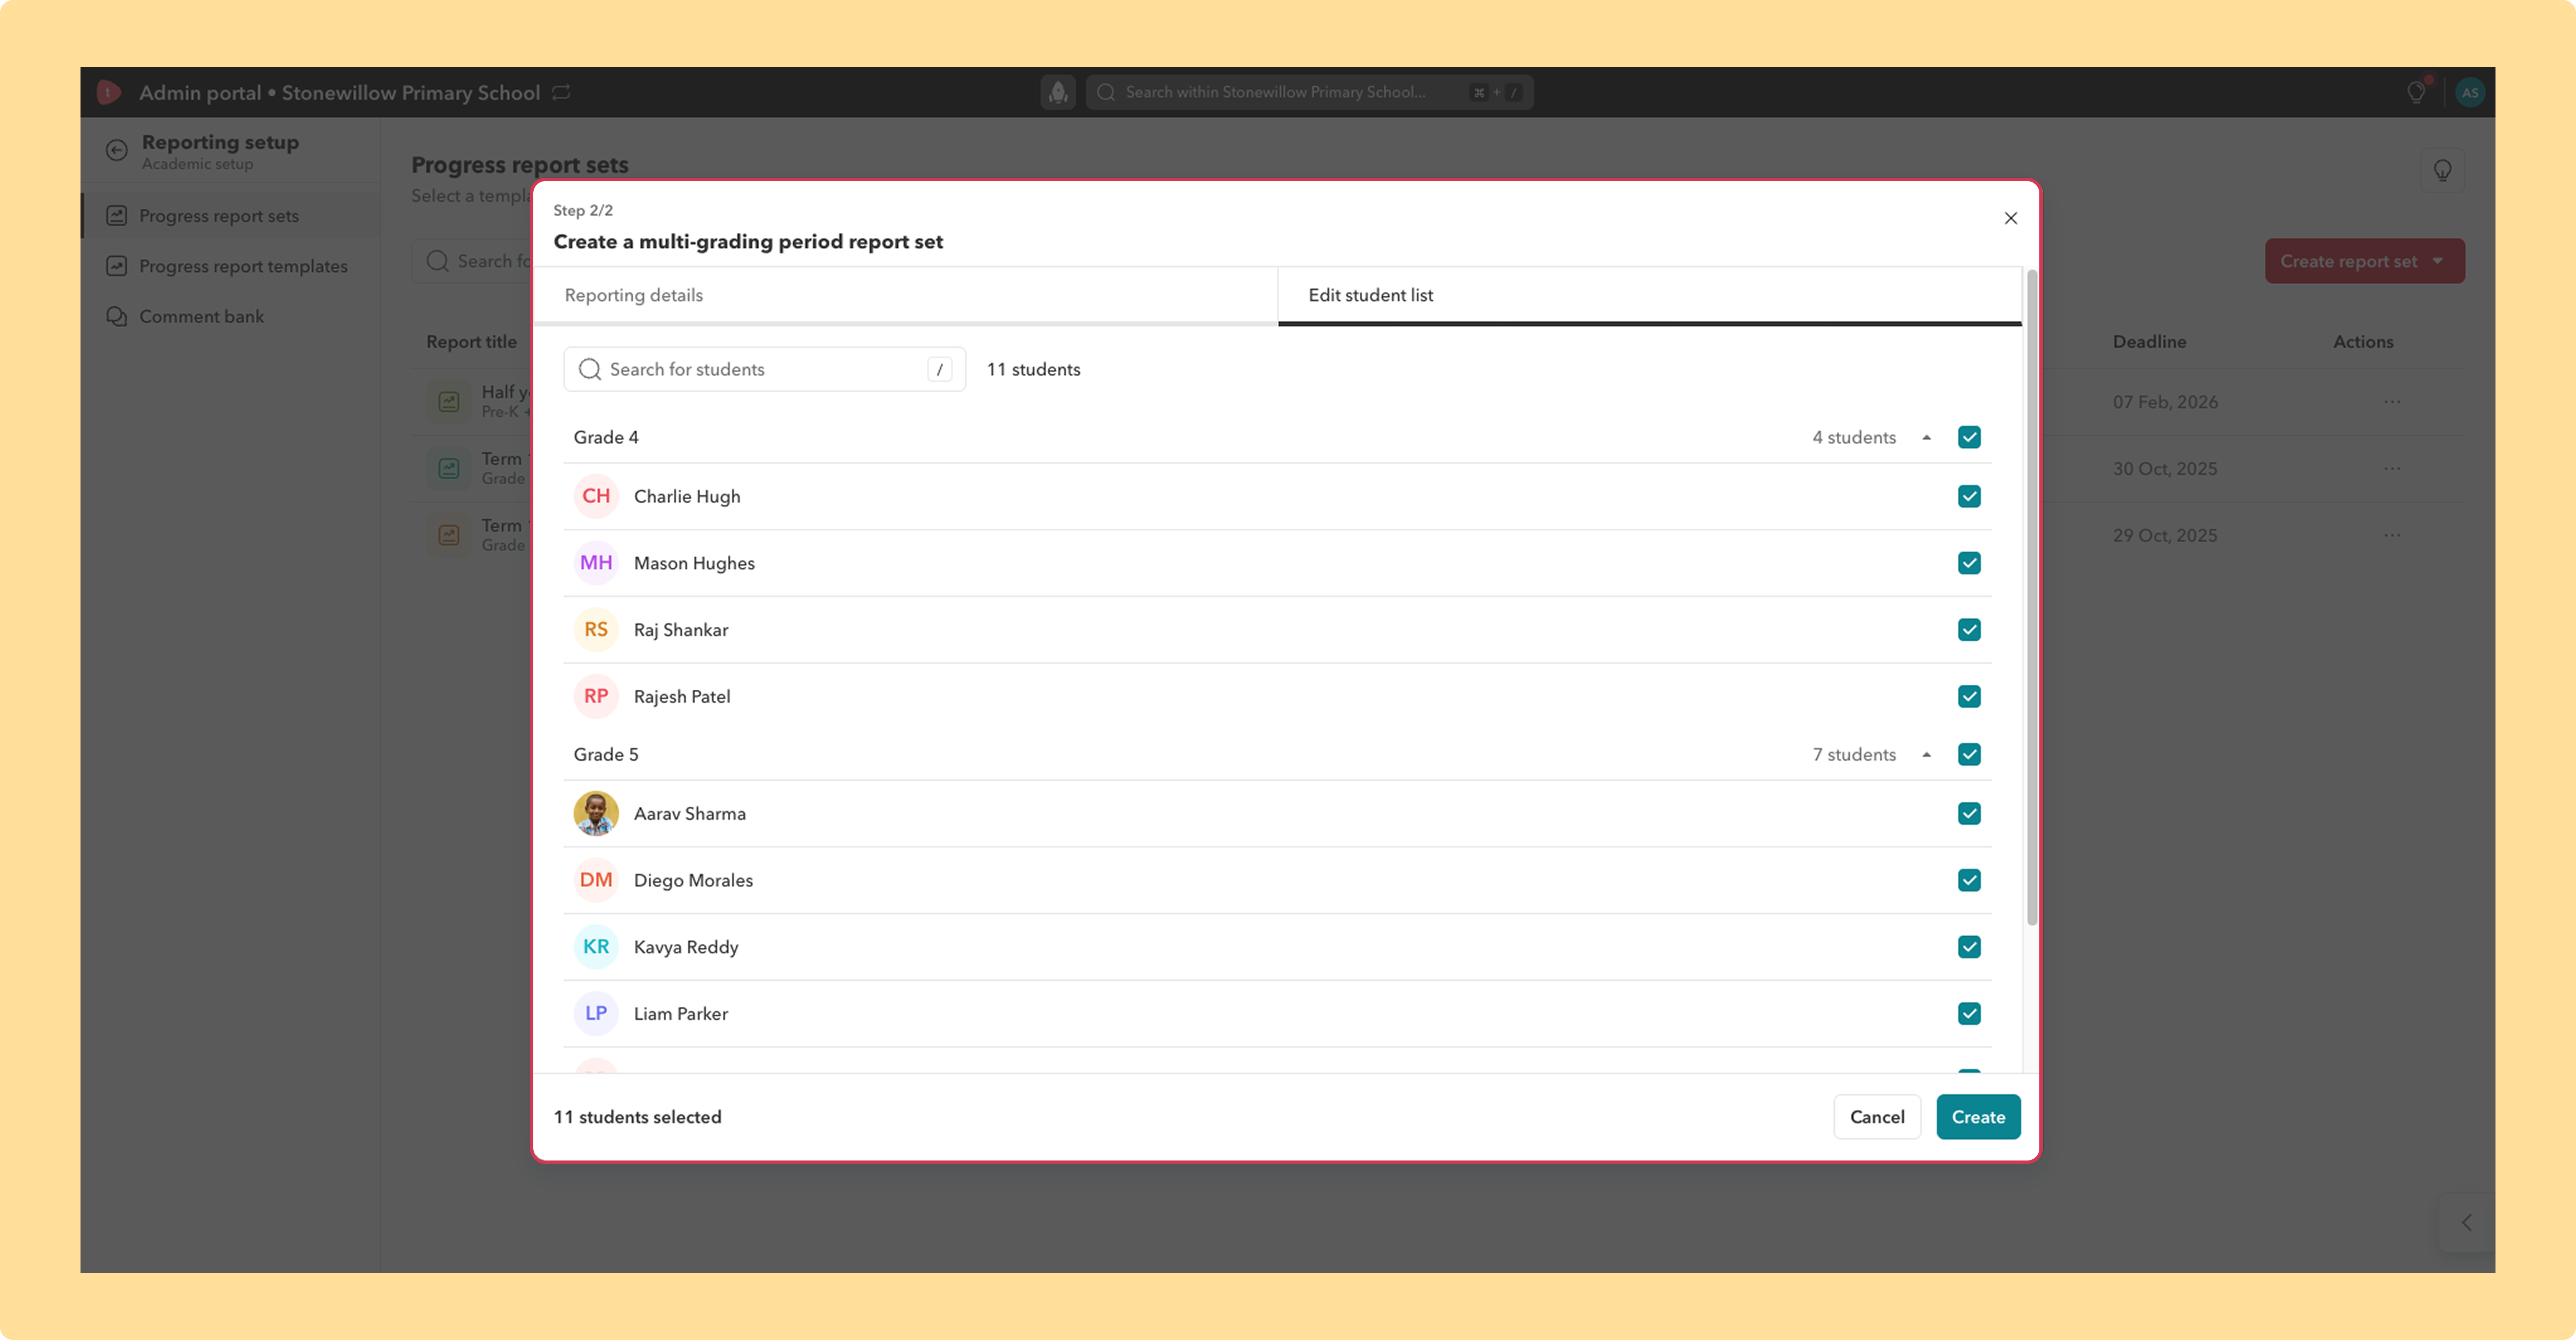Click the lightbulb tips icon below the top bar
This screenshot has height=1340, width=2576.
coord(2442,171)
